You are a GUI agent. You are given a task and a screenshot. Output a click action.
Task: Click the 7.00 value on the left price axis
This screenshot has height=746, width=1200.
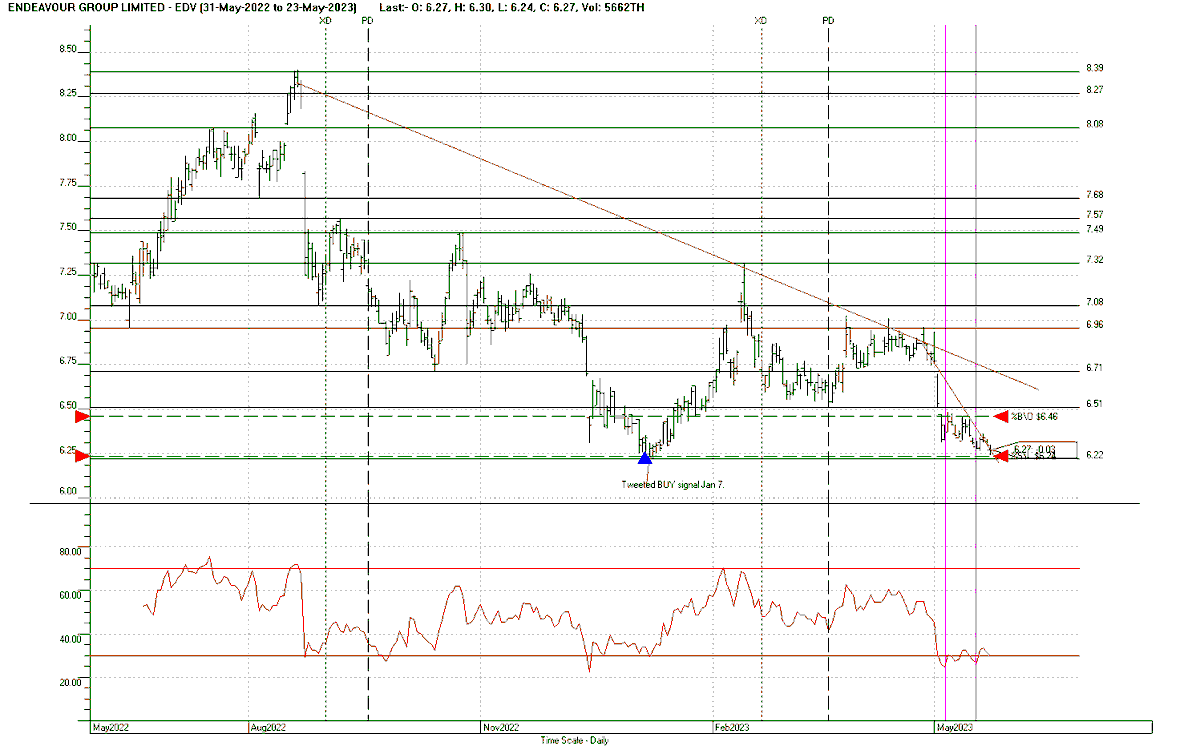[67, 317]
